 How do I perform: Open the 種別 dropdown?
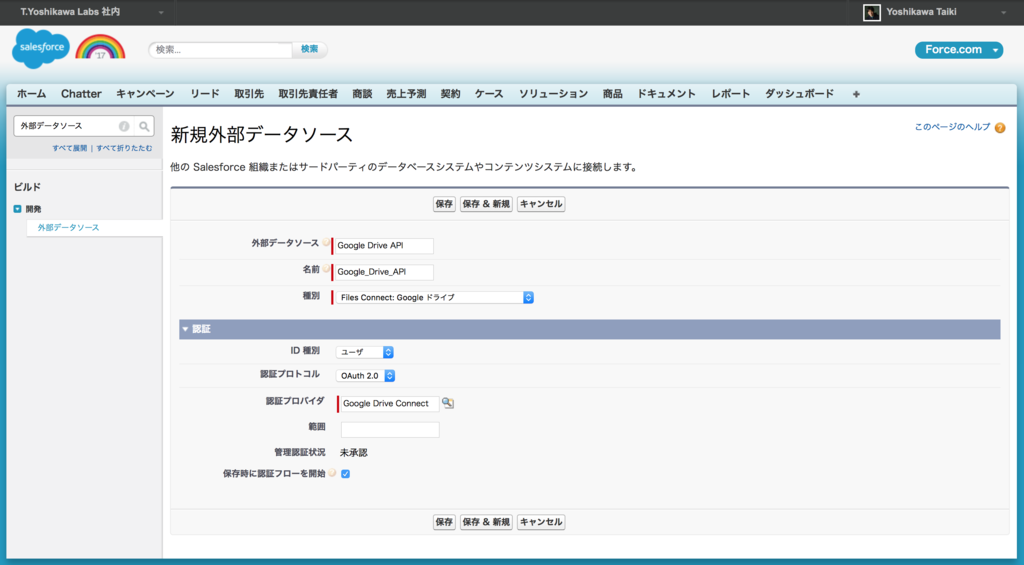(x=435, y=297)
